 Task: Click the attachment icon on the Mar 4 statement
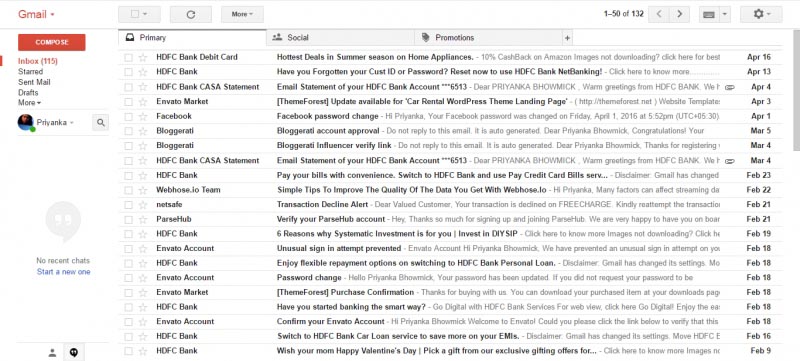730,161
